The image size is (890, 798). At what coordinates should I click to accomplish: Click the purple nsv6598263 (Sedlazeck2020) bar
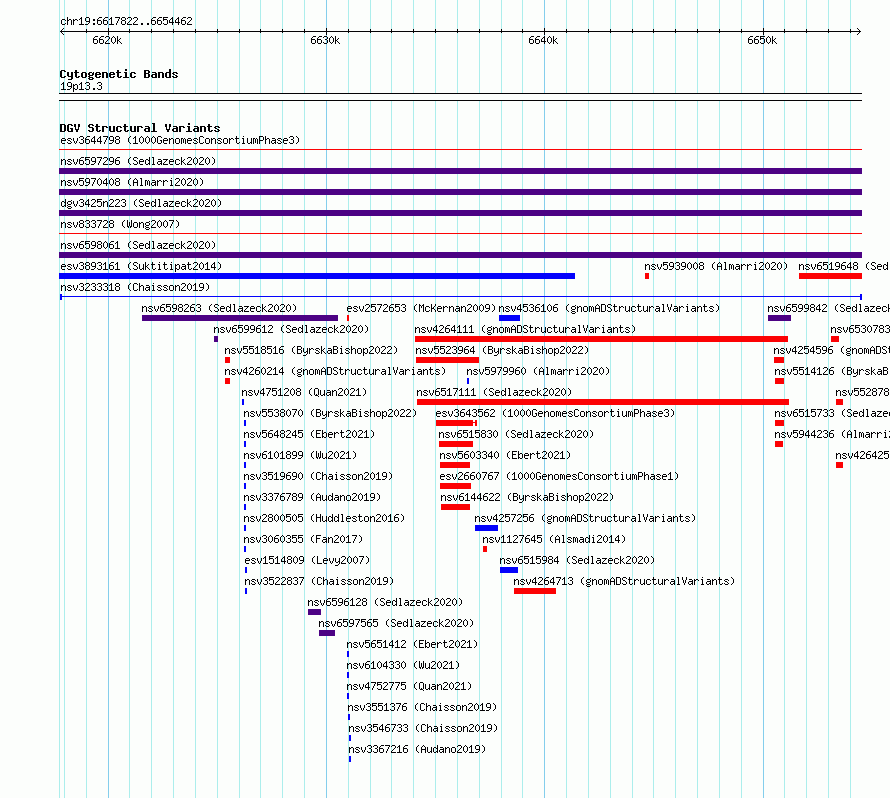click(240, 318)
